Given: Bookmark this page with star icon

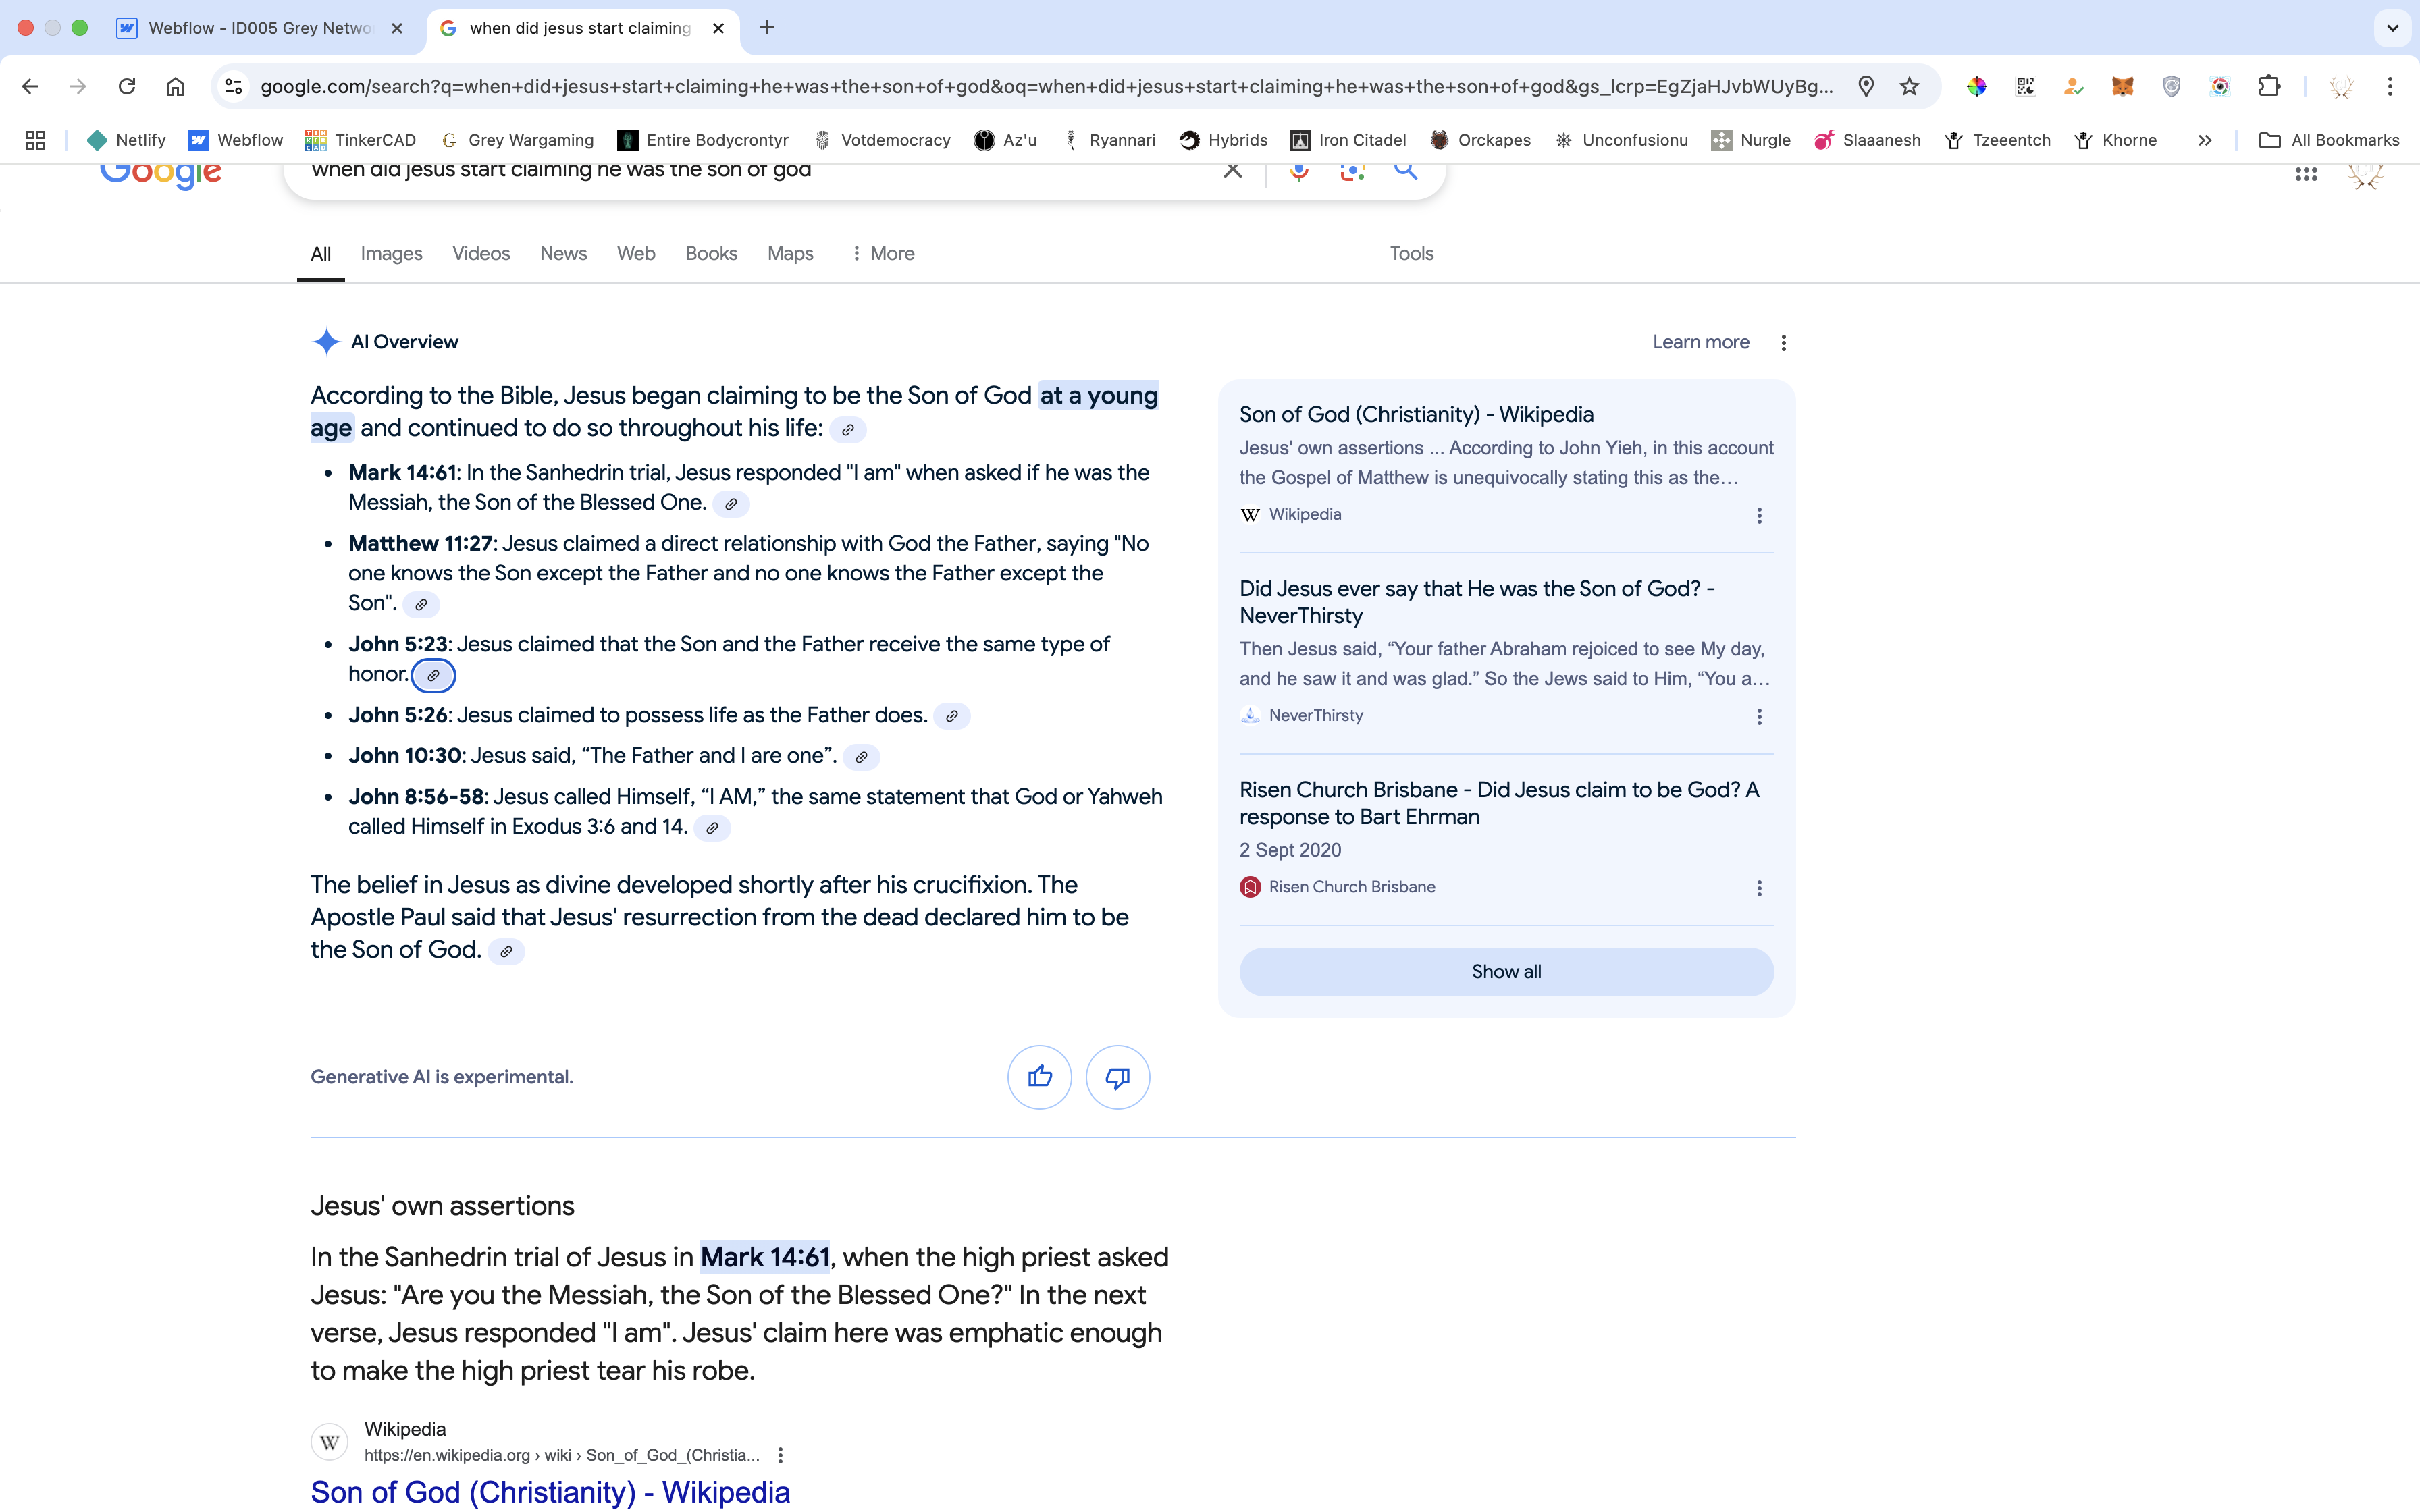Looking at the screenshot, I should click(x=1909, y=87).
